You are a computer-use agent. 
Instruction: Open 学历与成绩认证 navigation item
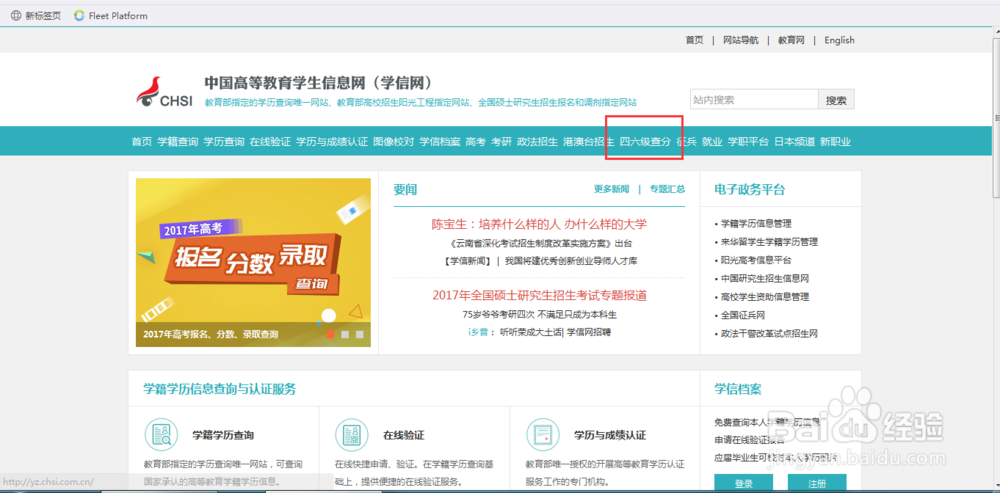point(332,142)
